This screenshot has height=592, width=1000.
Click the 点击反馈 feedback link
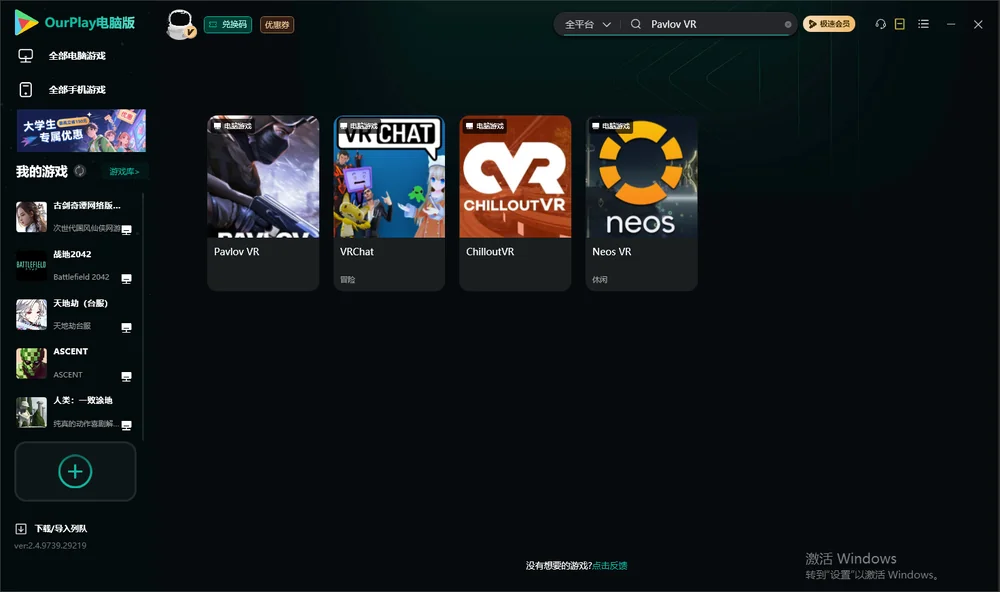[610, 566]
